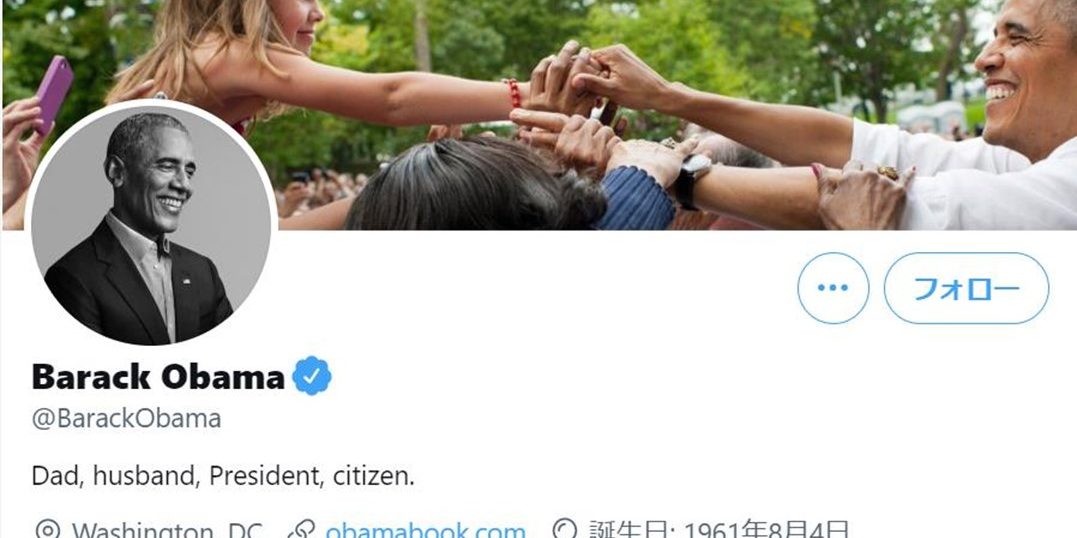This screenshot has width=1077, height=538.
Task: Click the birthday balloon icon
Action: 565,530
